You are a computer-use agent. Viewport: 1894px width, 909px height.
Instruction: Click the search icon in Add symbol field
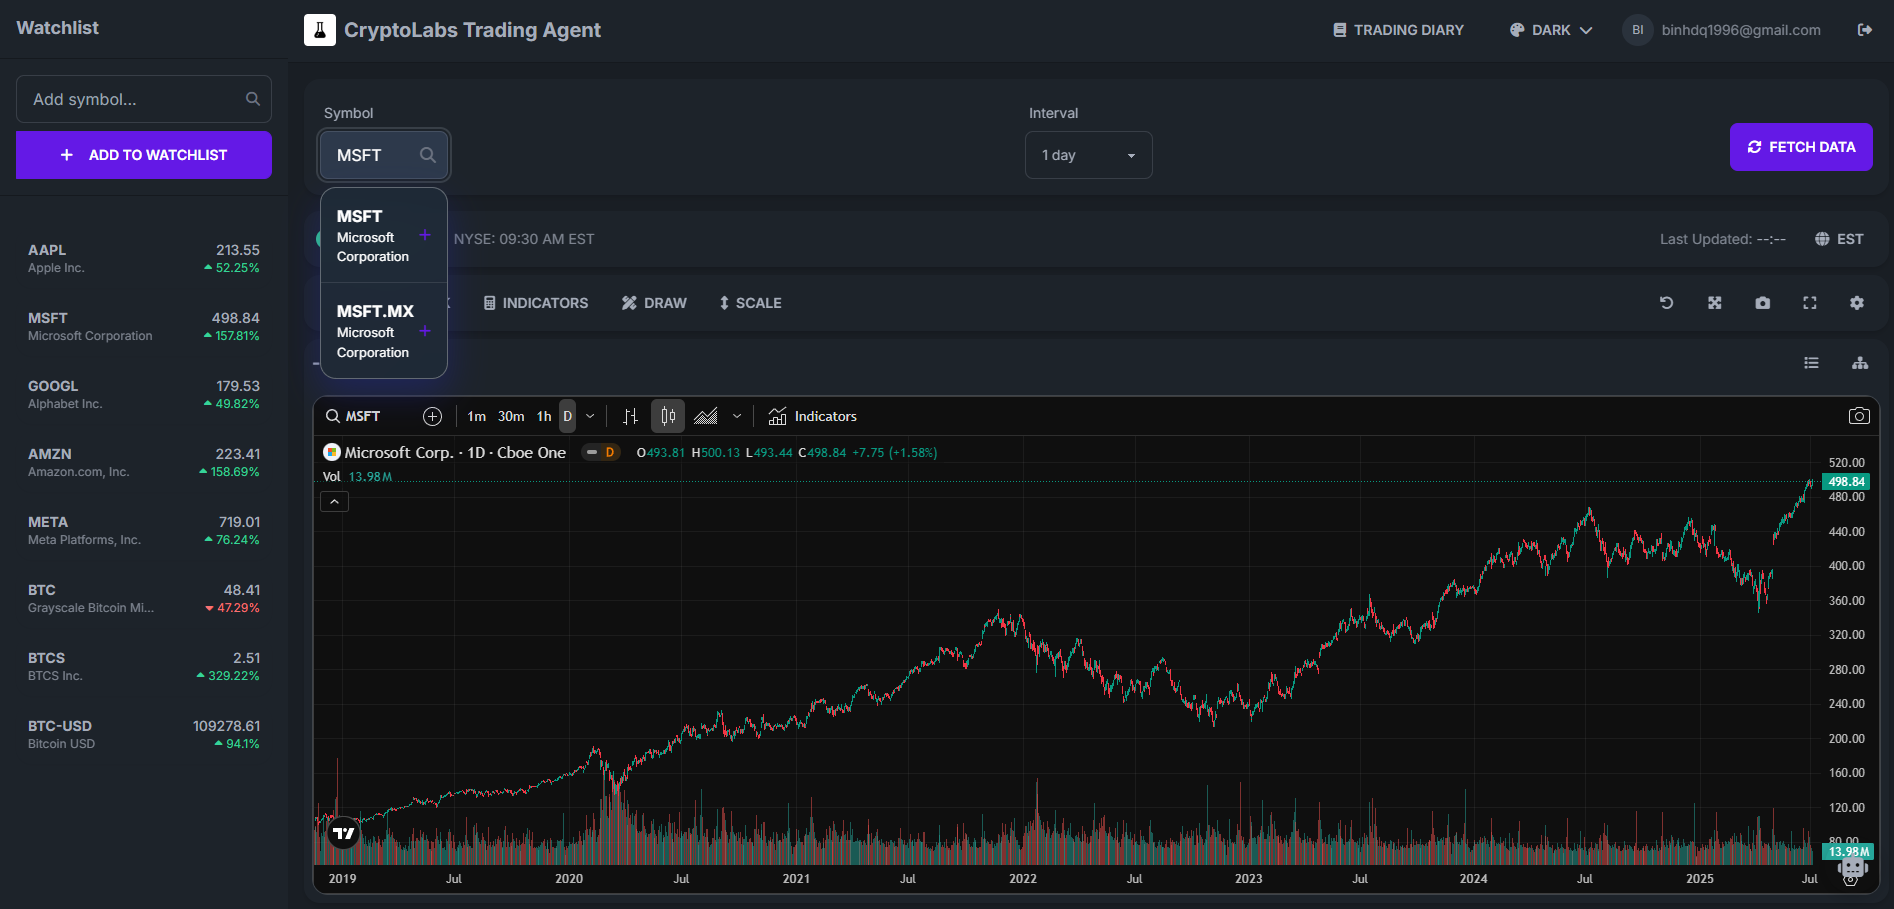coord(253,99)
